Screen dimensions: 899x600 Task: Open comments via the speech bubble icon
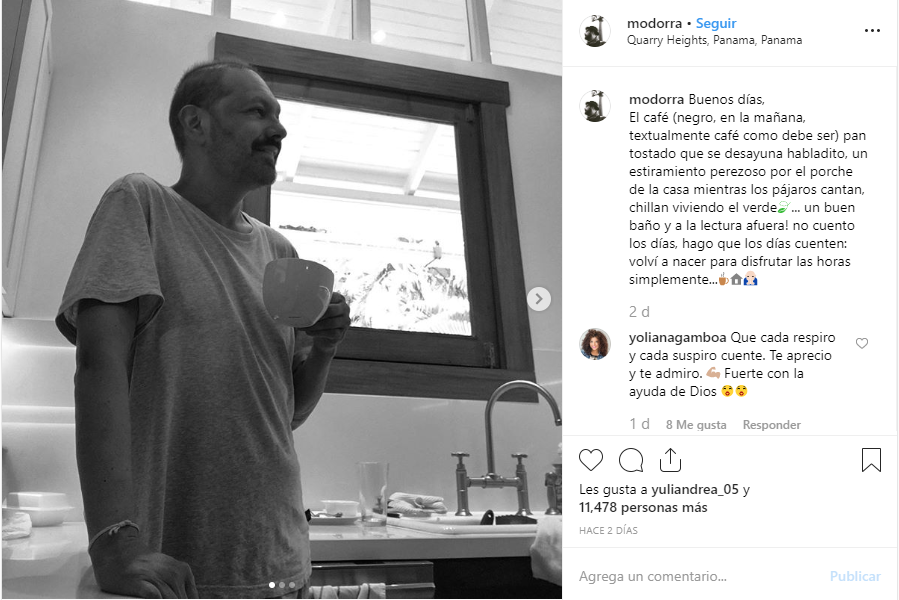[631, 460]
